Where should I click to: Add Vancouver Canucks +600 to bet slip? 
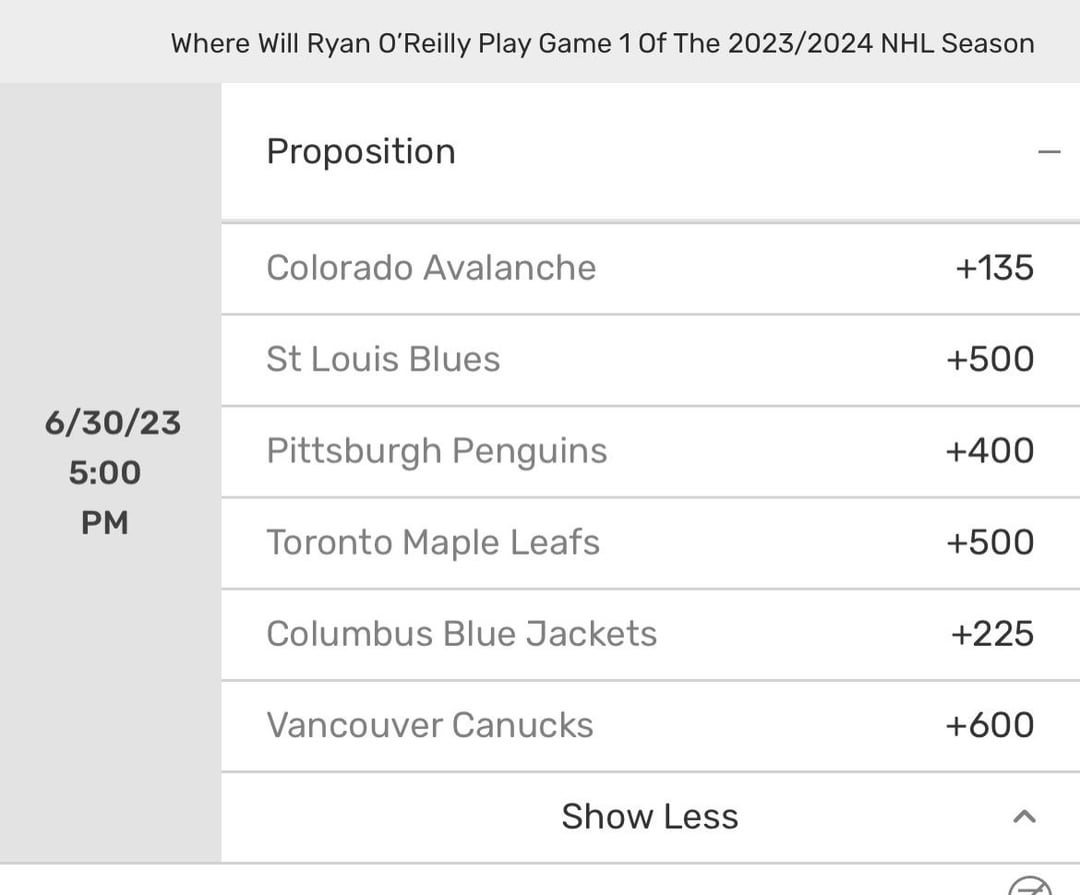tap(990, 726)
